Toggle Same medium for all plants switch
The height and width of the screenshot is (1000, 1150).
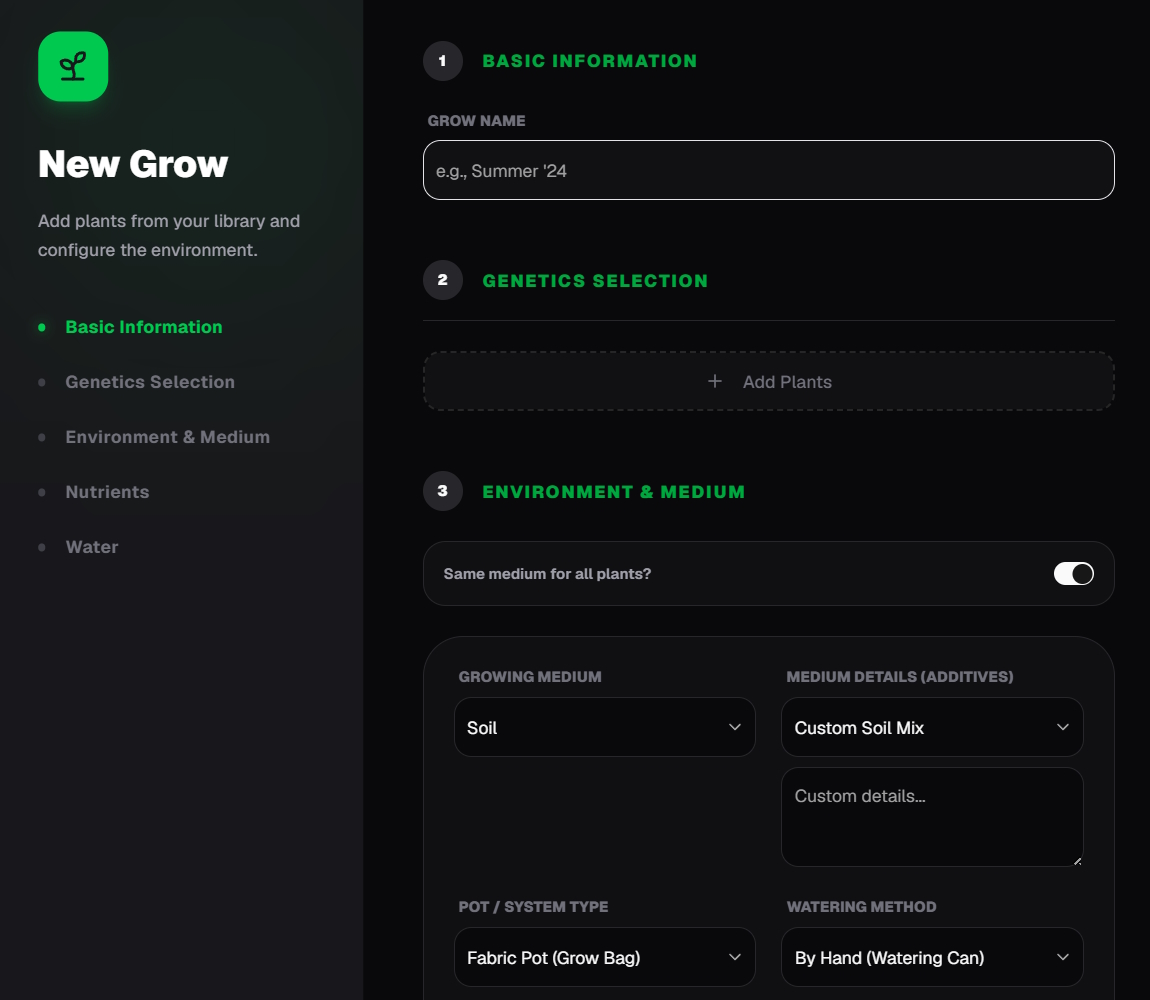click(x=1074, y=574)
